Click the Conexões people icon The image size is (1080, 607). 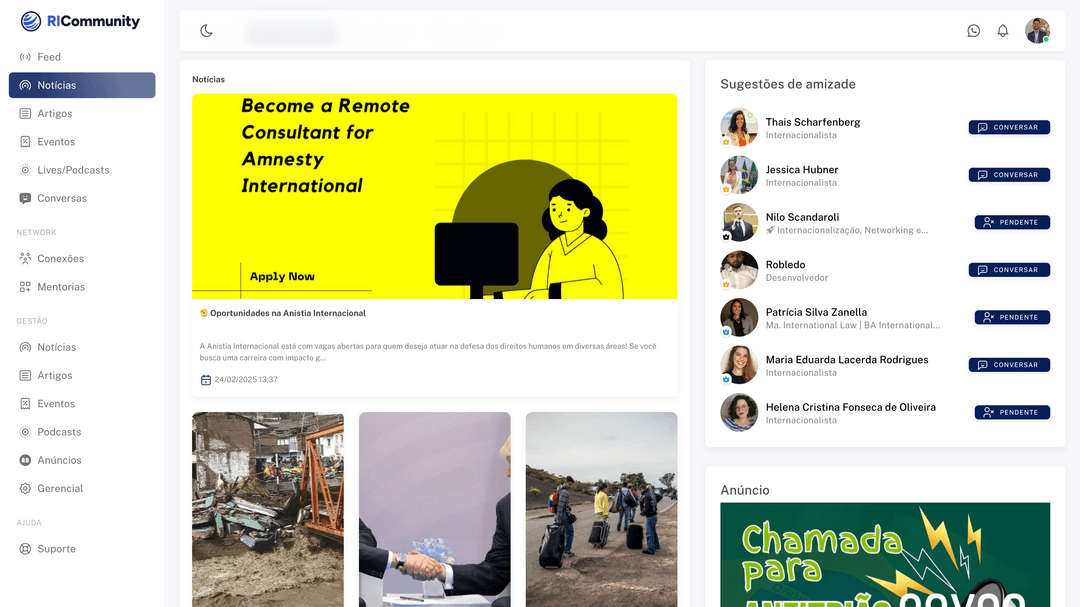25,259
